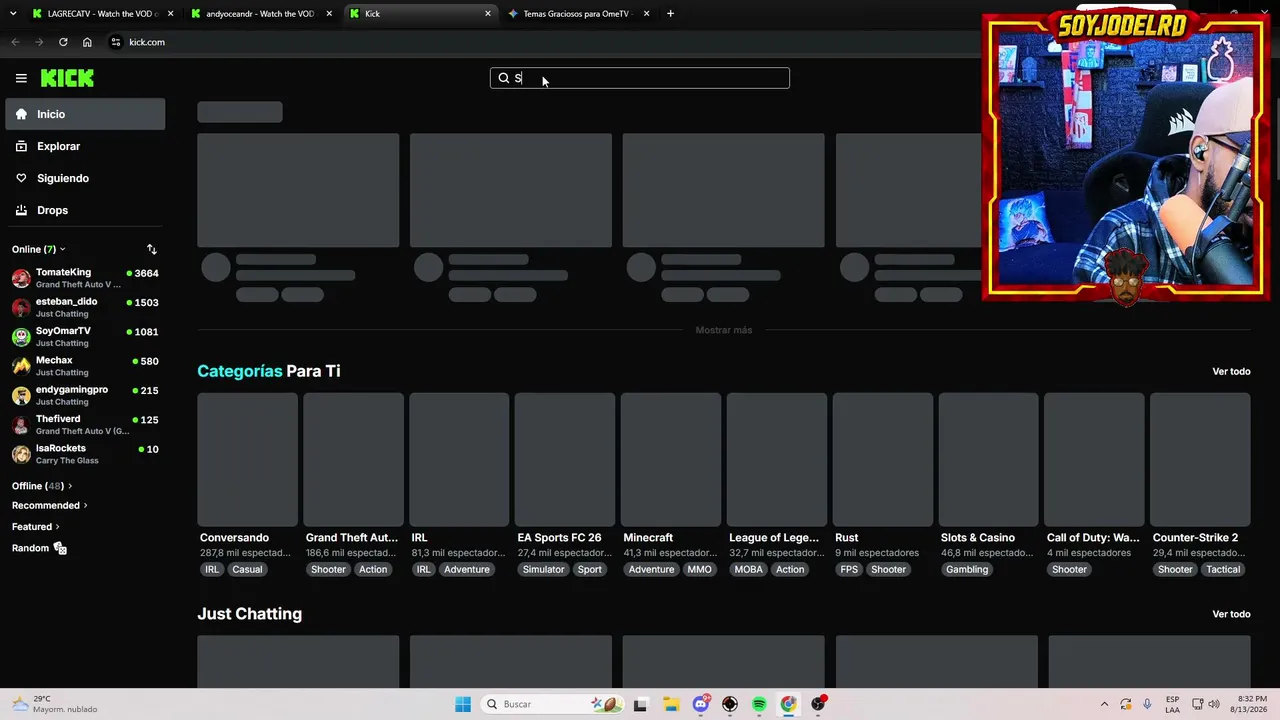Image resolution: width=1280 pixels, height=720 pixels.
Task: Reload the page with the browser refresh icon
Action: tap(63, 42)
